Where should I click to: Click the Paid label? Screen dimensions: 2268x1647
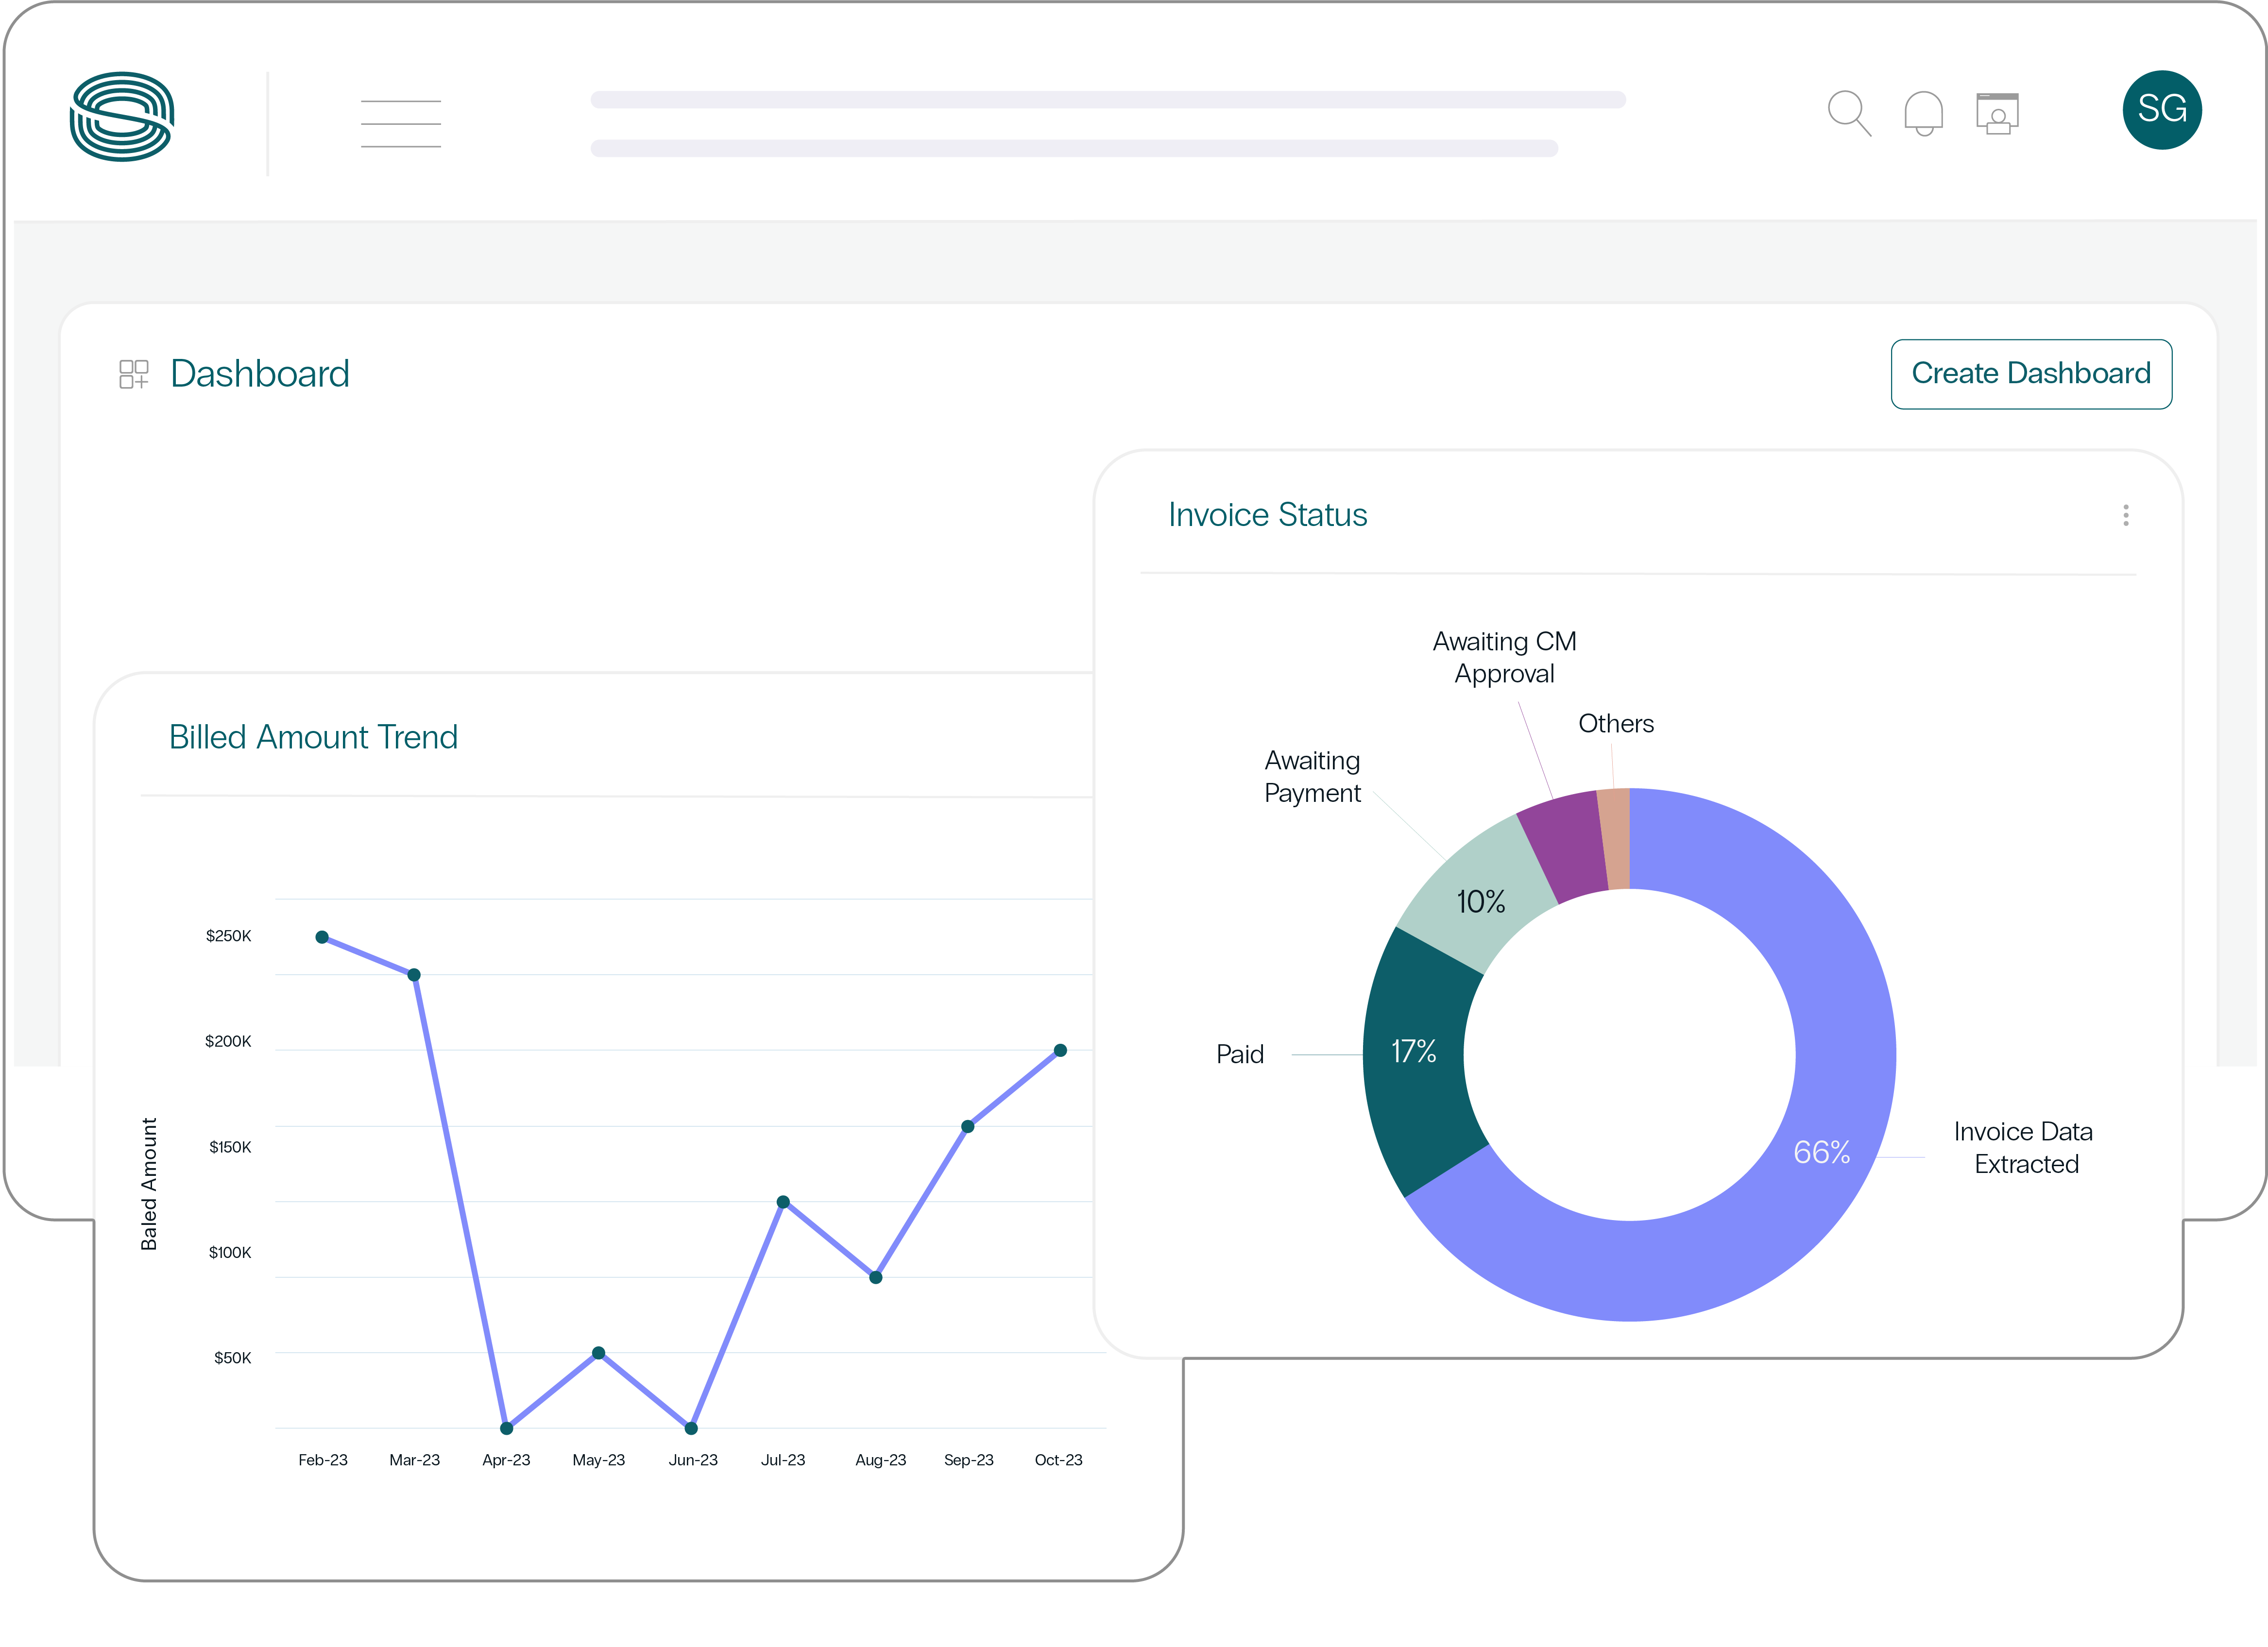[1240, 1054]
